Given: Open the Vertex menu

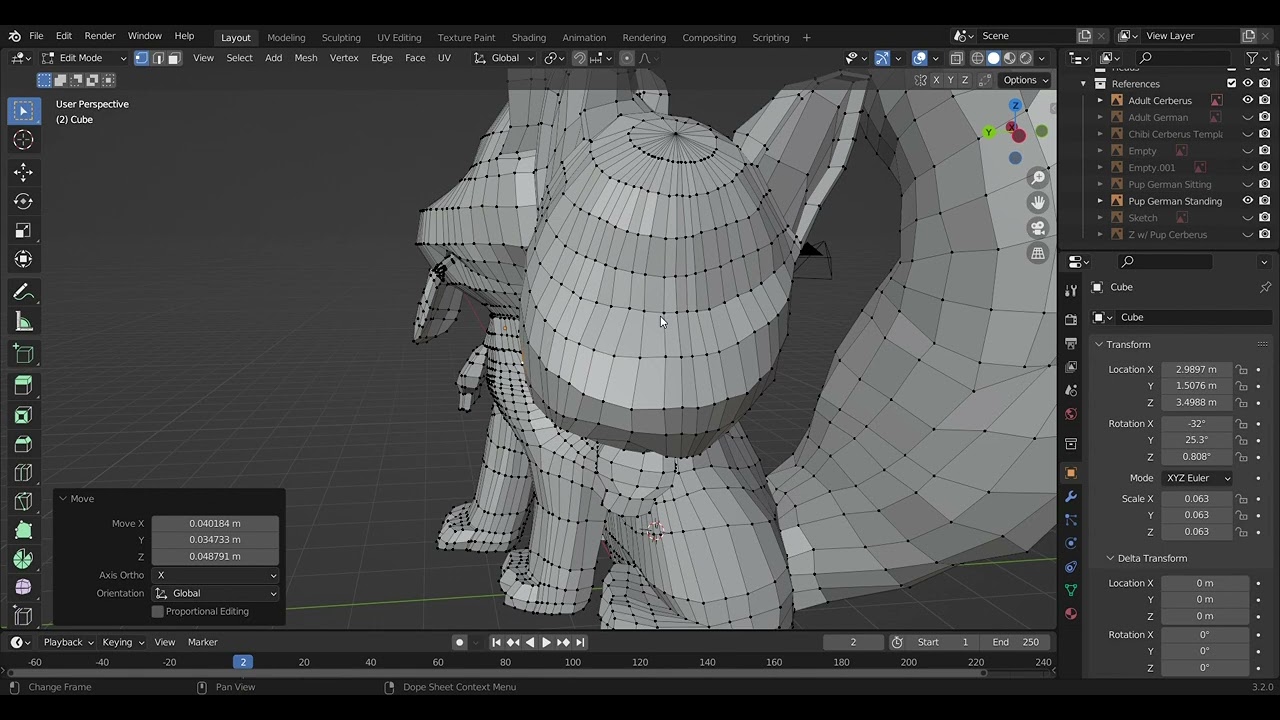Looking at the screenshot, I should [344, 58].
